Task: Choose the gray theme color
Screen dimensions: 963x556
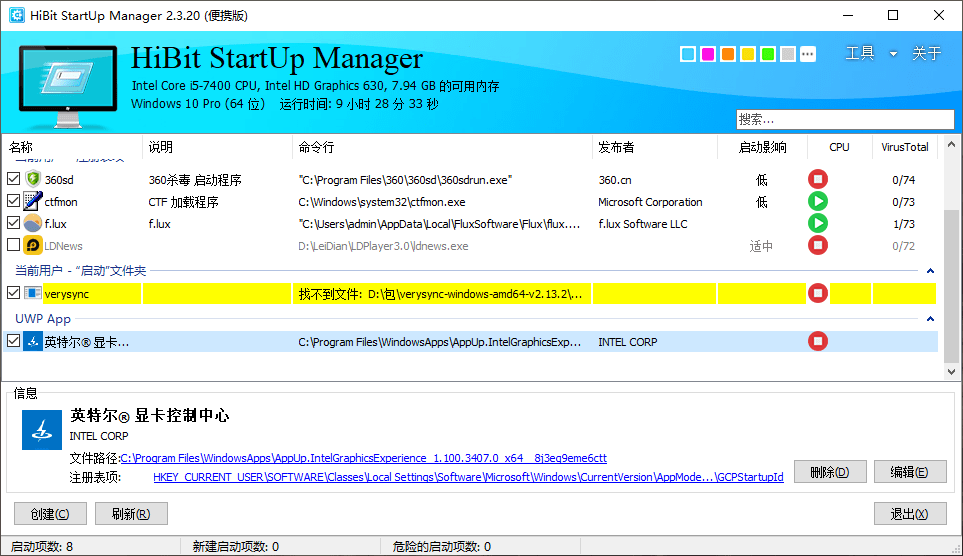Action: point(787,55)
